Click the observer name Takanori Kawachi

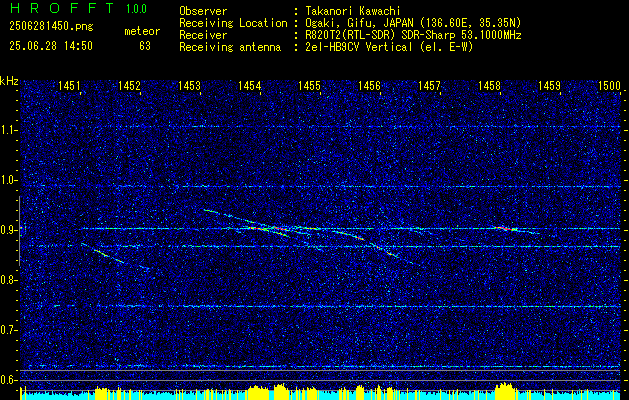pyautogui.click(x=351, y=11)
